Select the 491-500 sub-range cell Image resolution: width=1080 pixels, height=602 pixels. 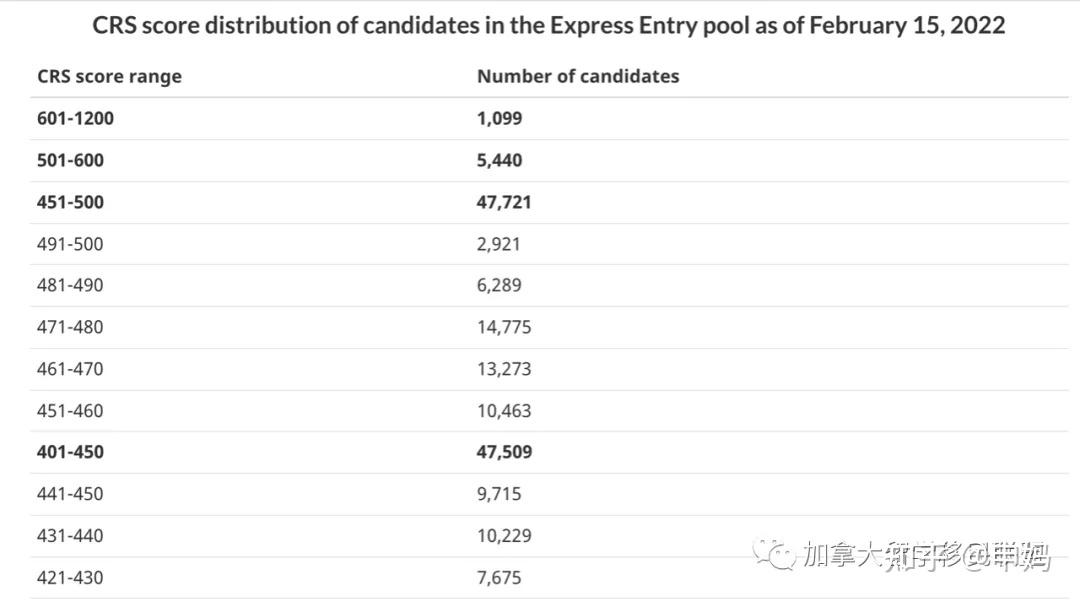pyautogui.click(x=70, y=244)
